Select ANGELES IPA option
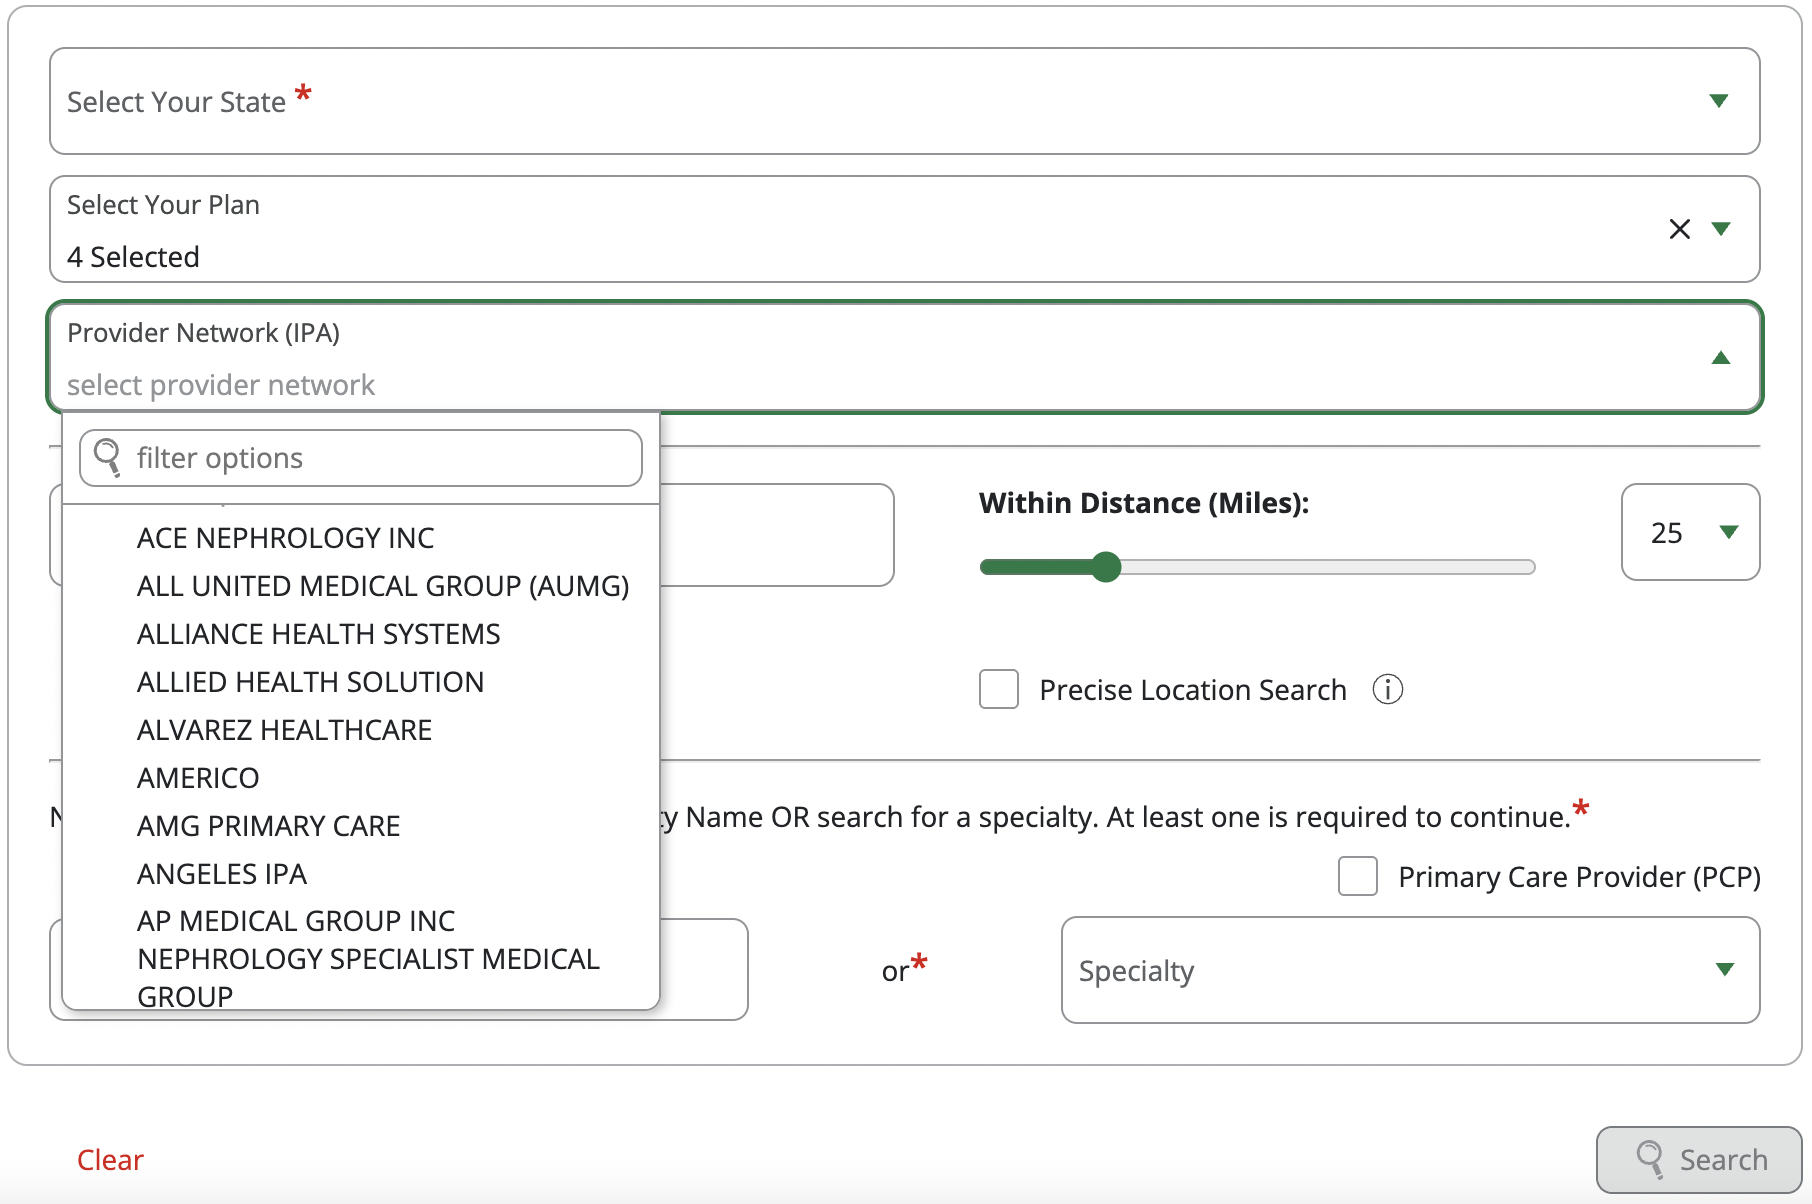 (221, 874)
